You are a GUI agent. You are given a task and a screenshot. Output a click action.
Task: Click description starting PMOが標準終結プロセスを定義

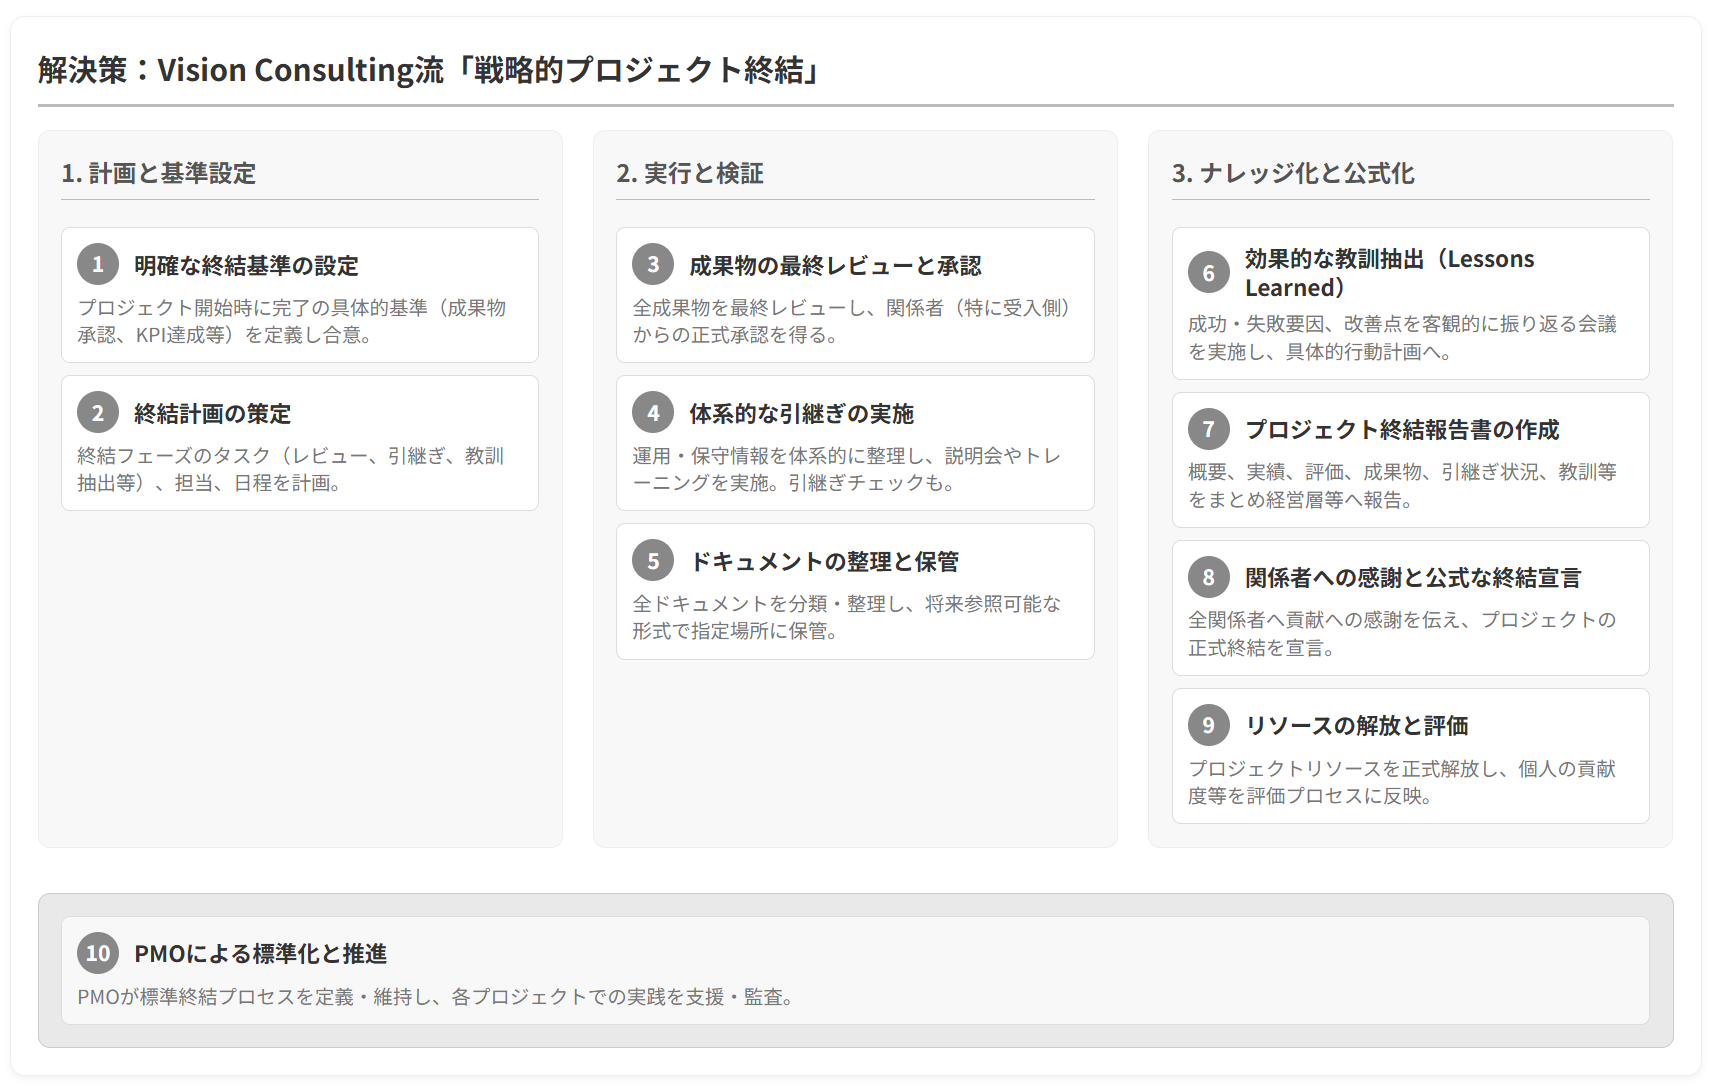(x=438, y=997)
